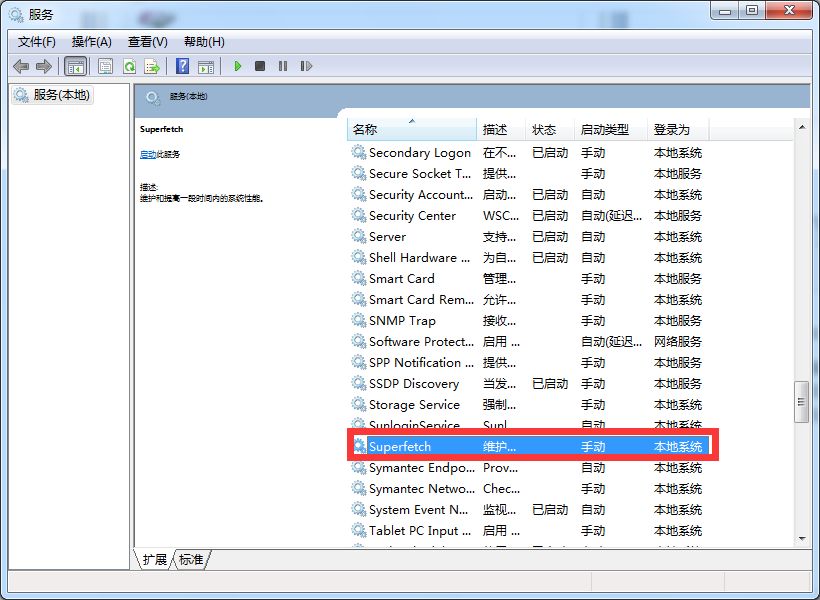
Task: Click gear icon beside Smart Card
Action: pos(359,278)
